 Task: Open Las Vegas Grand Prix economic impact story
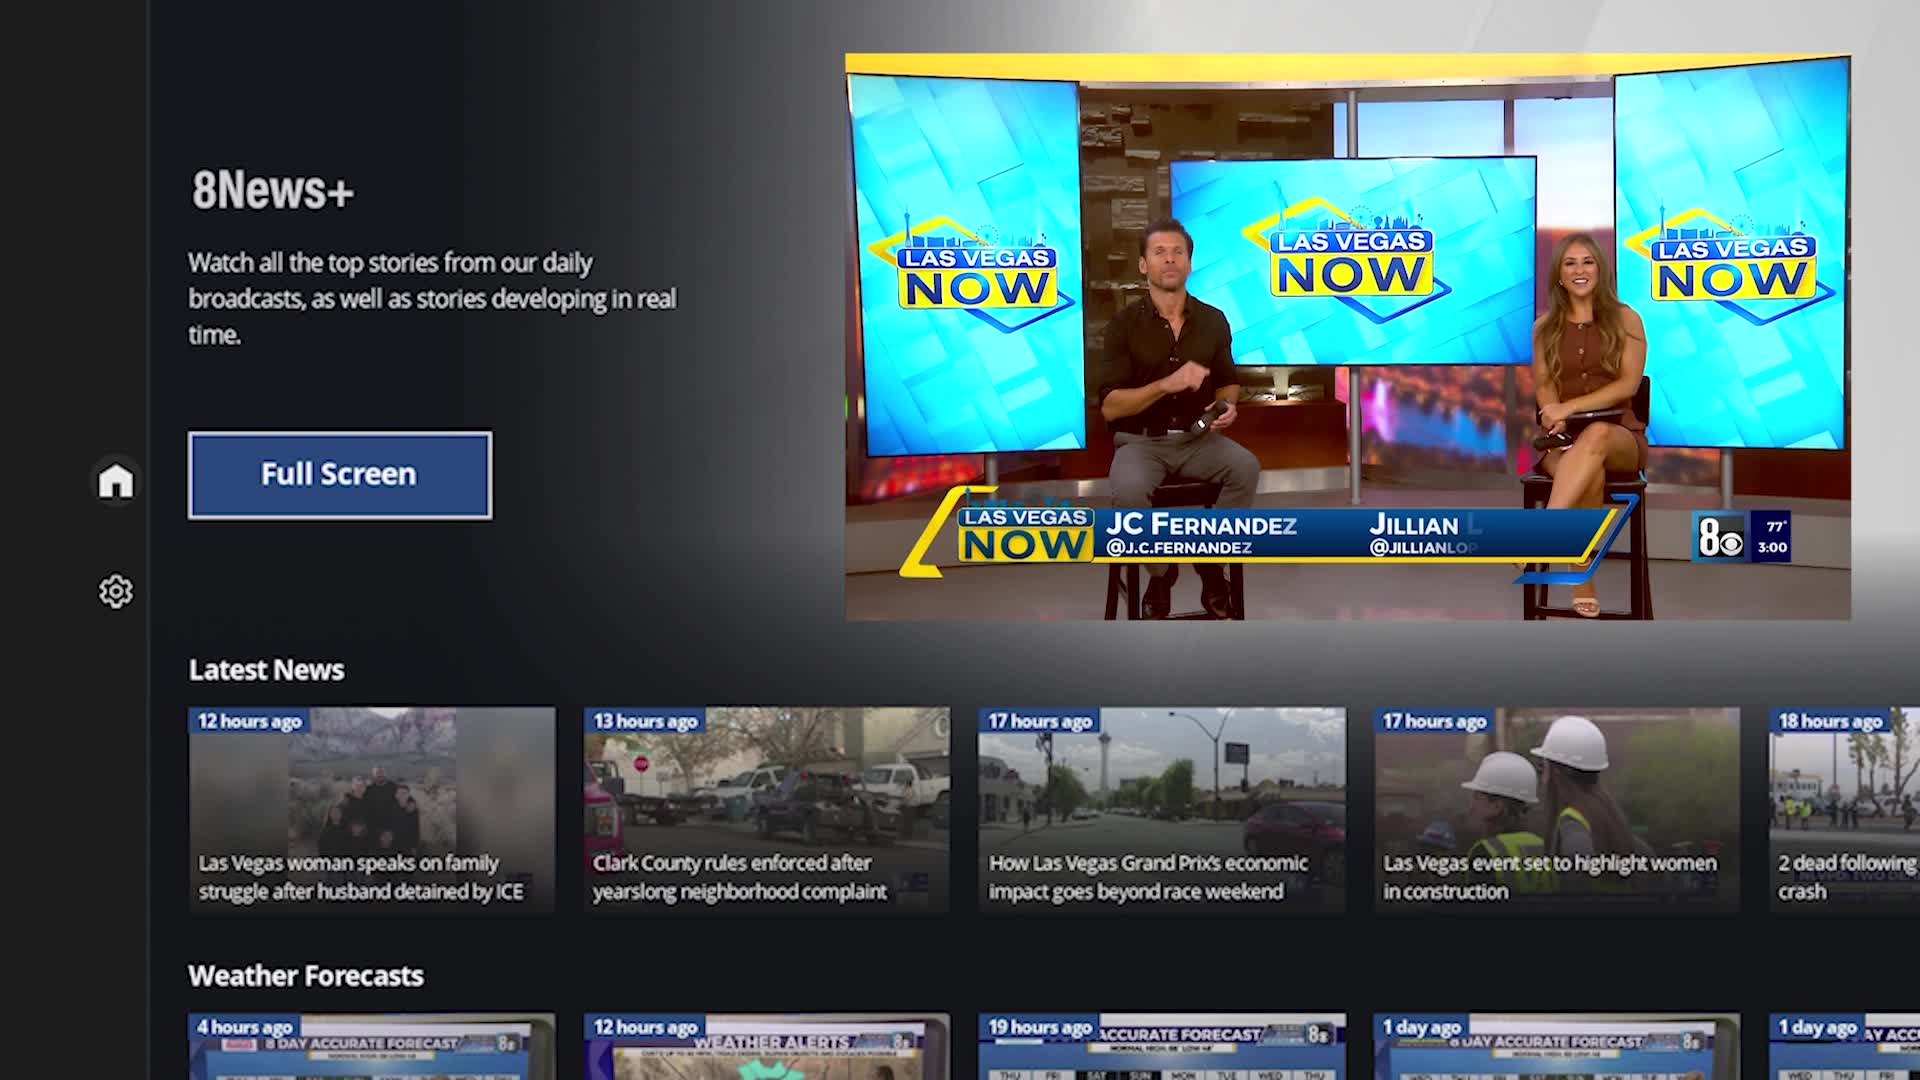point(1162,810)
